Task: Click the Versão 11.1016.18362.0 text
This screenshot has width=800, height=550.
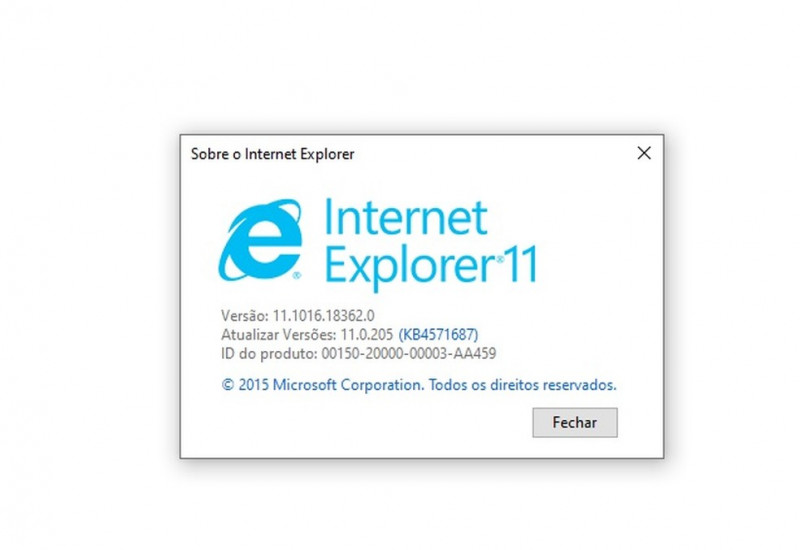Action: click(x=297, y=315)
